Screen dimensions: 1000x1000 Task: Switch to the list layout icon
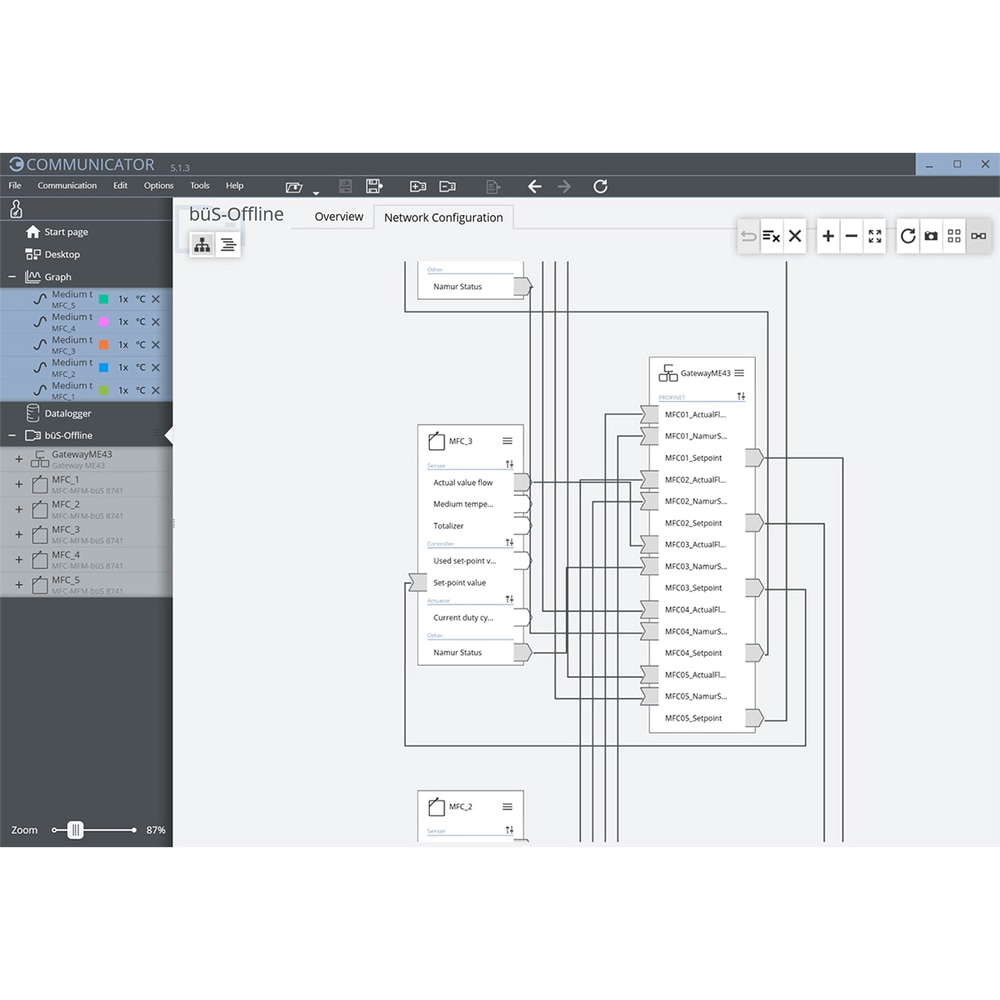click(228, 245)
